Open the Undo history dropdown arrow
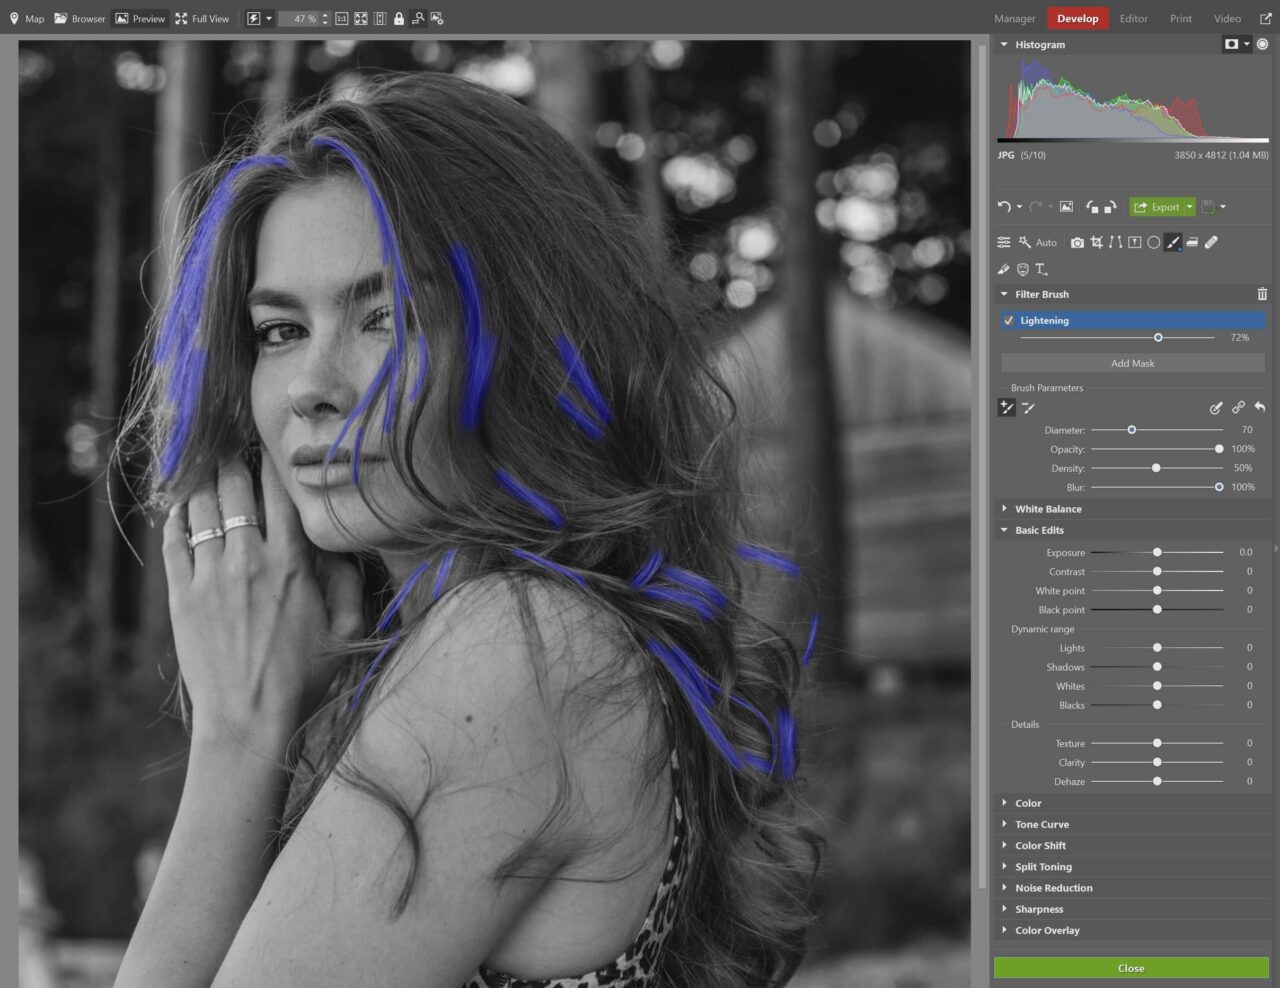 click(1019, 207)
